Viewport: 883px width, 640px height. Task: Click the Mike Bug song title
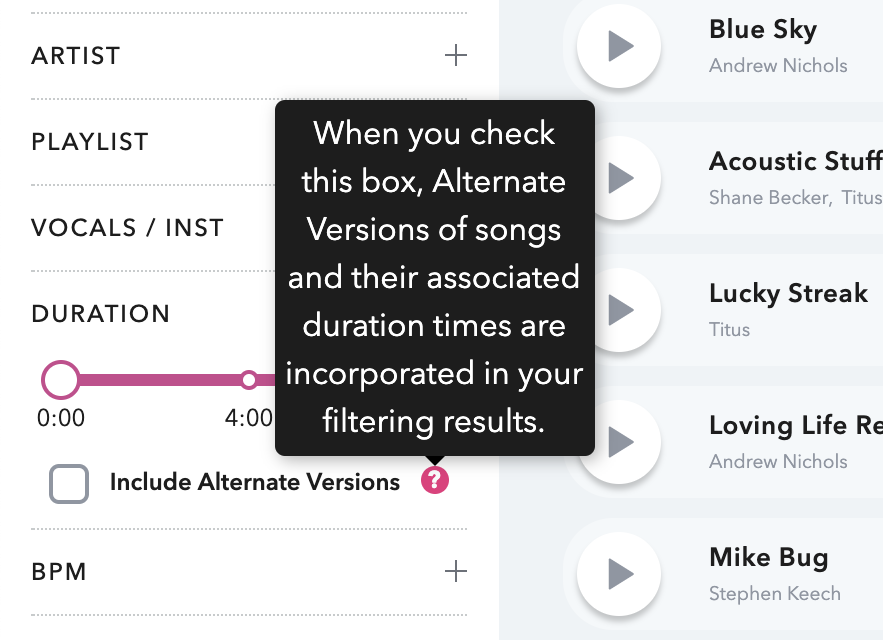768,557
